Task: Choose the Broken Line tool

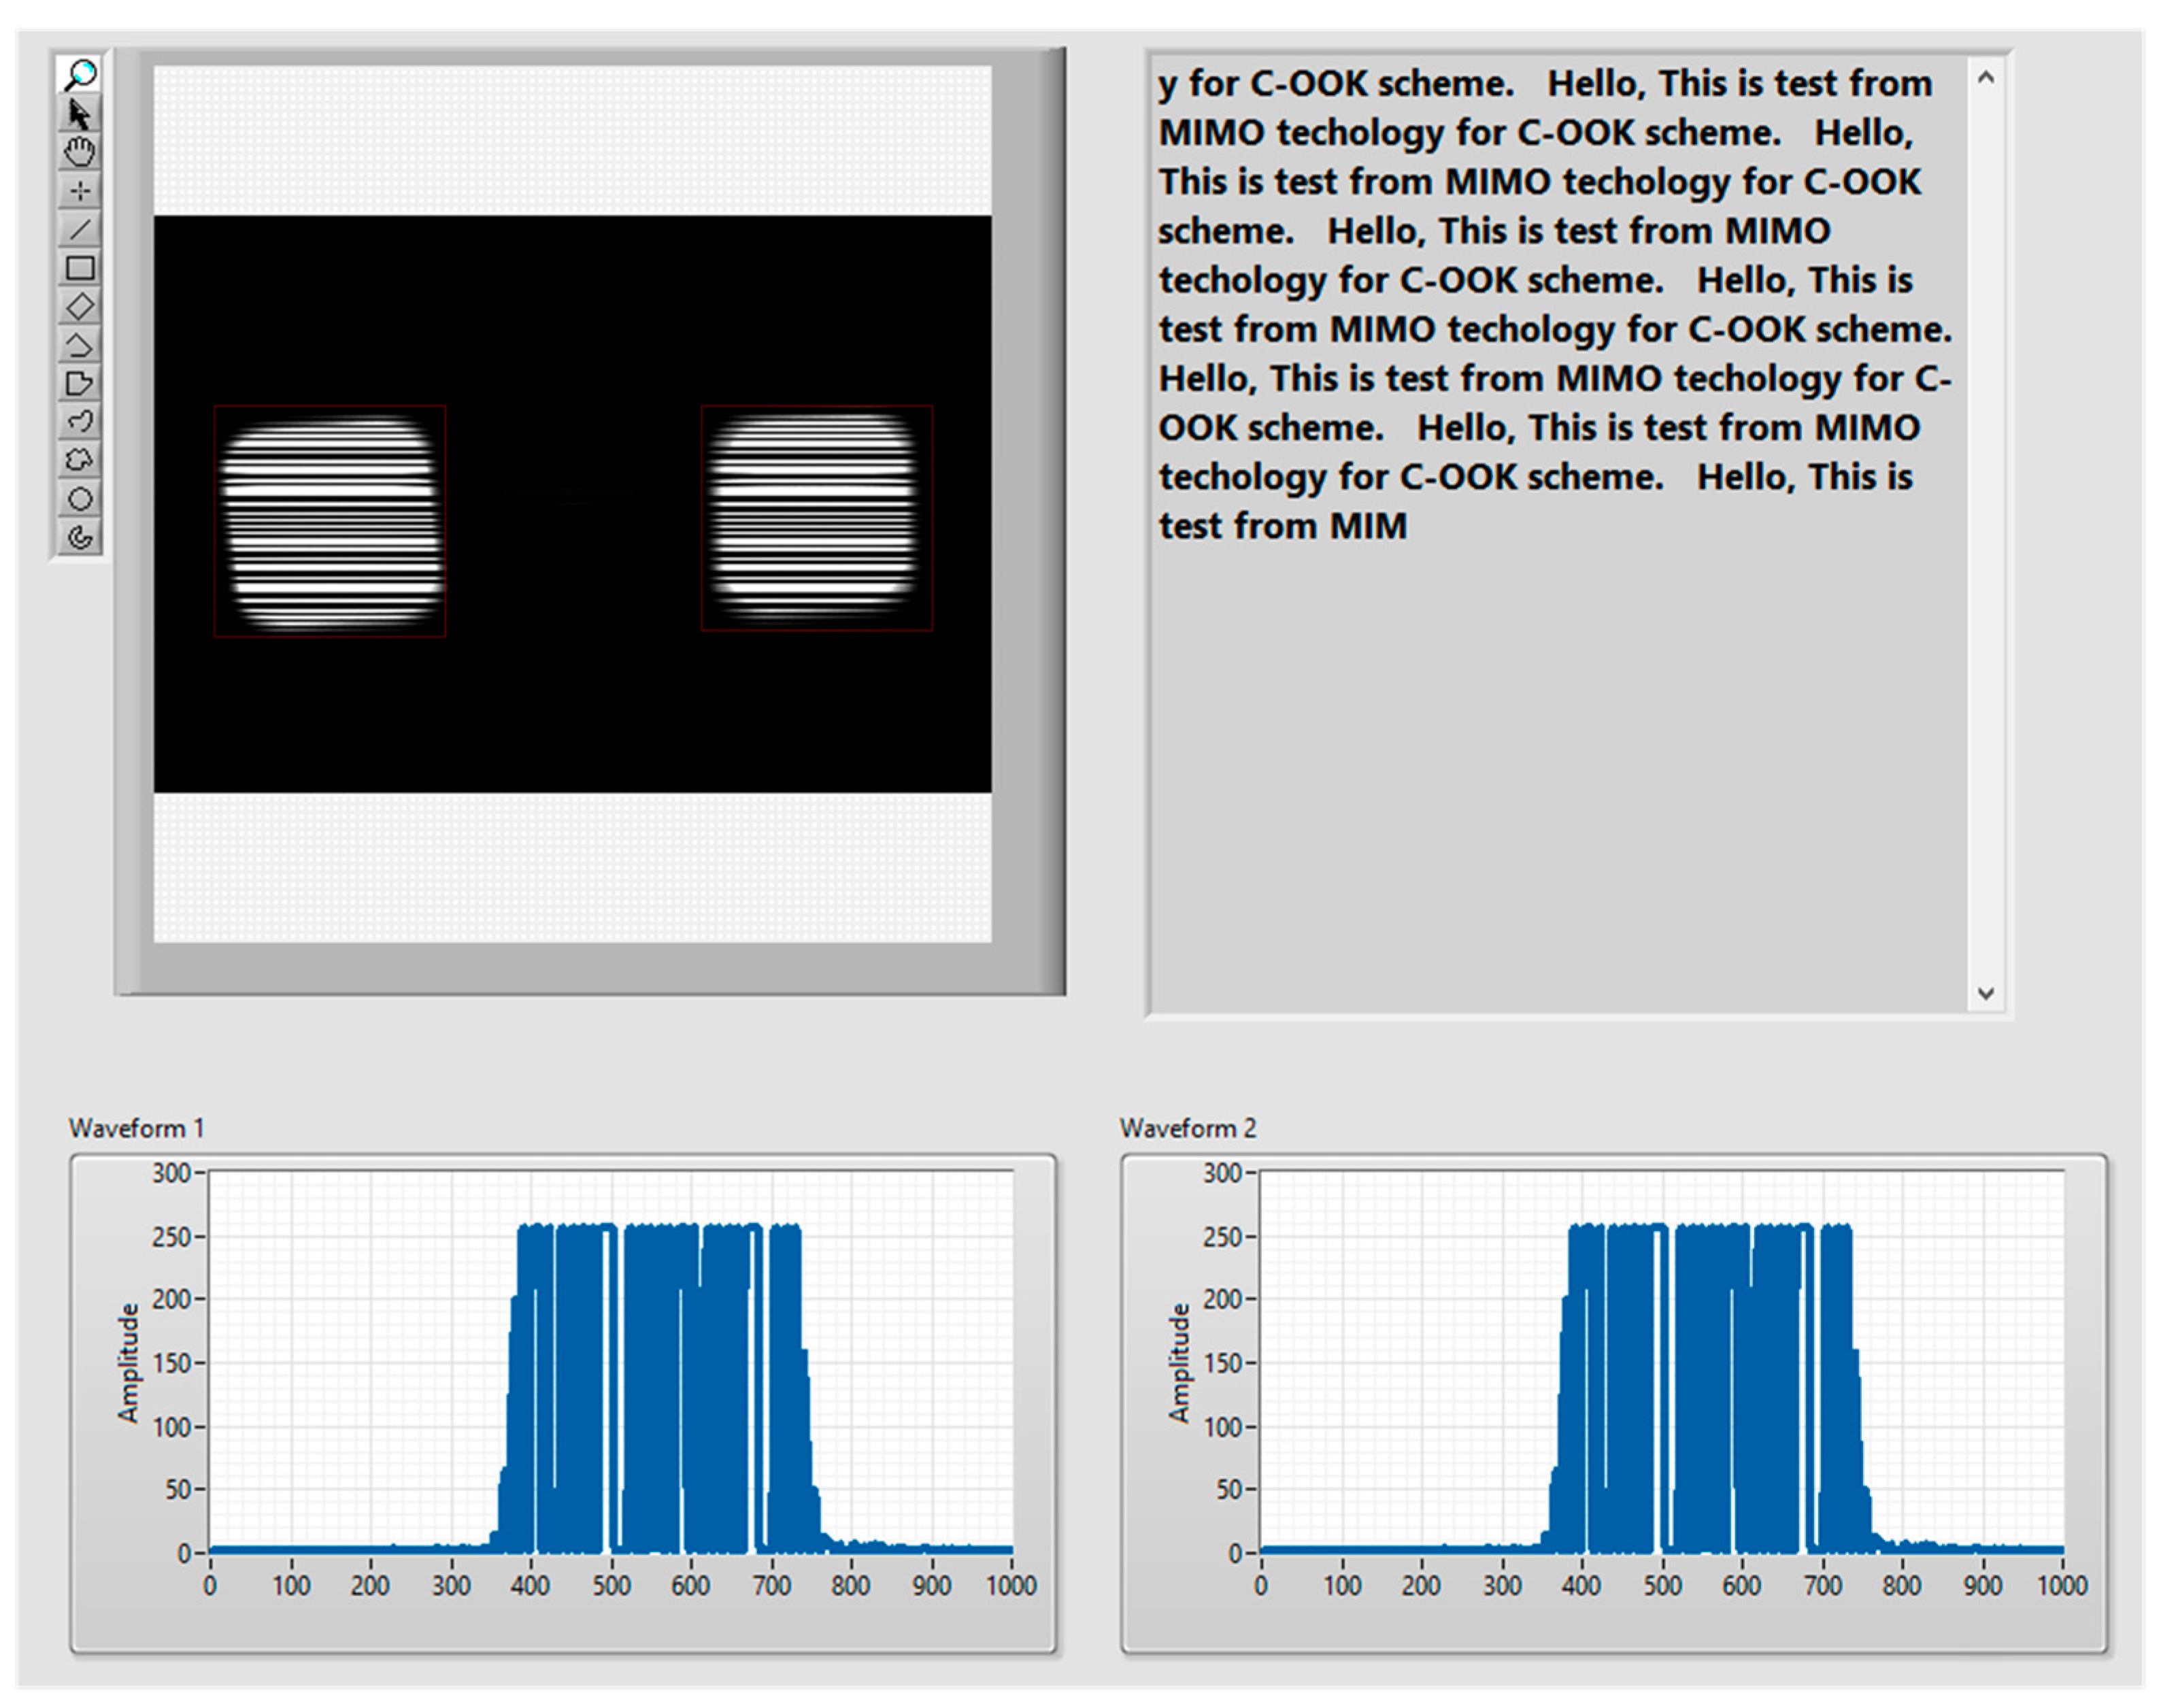Action: (80, 345)
